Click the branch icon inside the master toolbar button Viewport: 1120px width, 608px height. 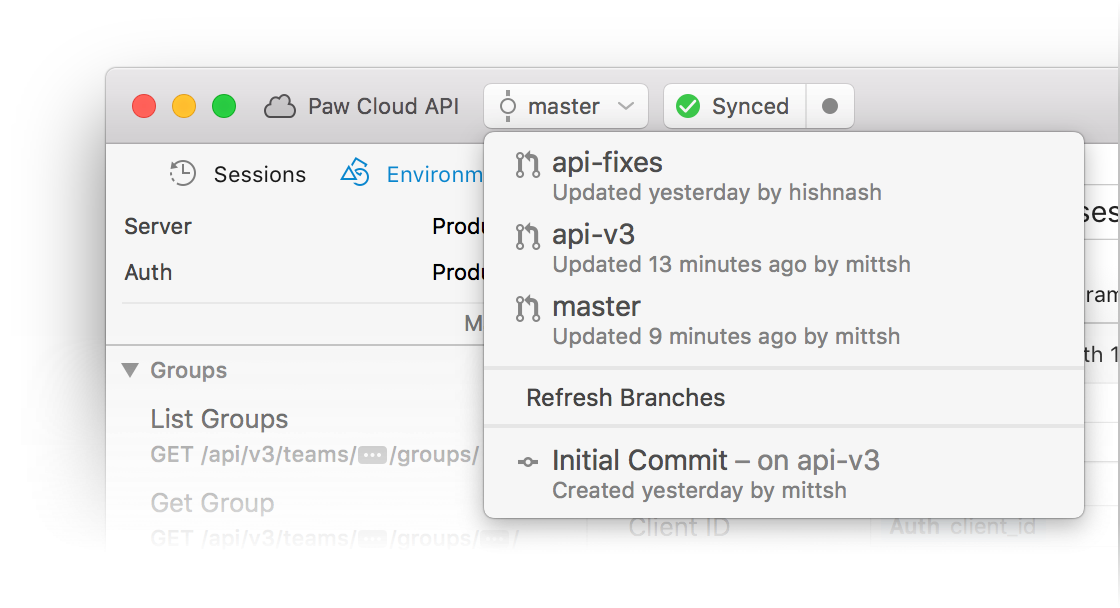(507, 105)
